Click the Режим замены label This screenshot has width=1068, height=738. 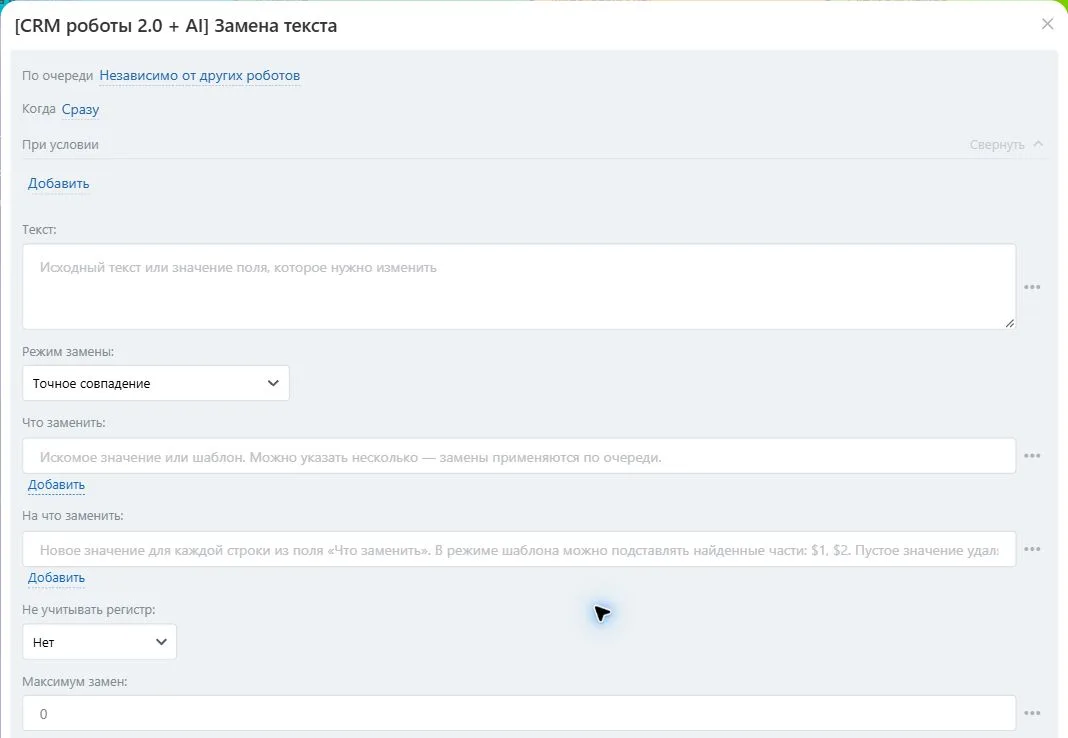68,352
